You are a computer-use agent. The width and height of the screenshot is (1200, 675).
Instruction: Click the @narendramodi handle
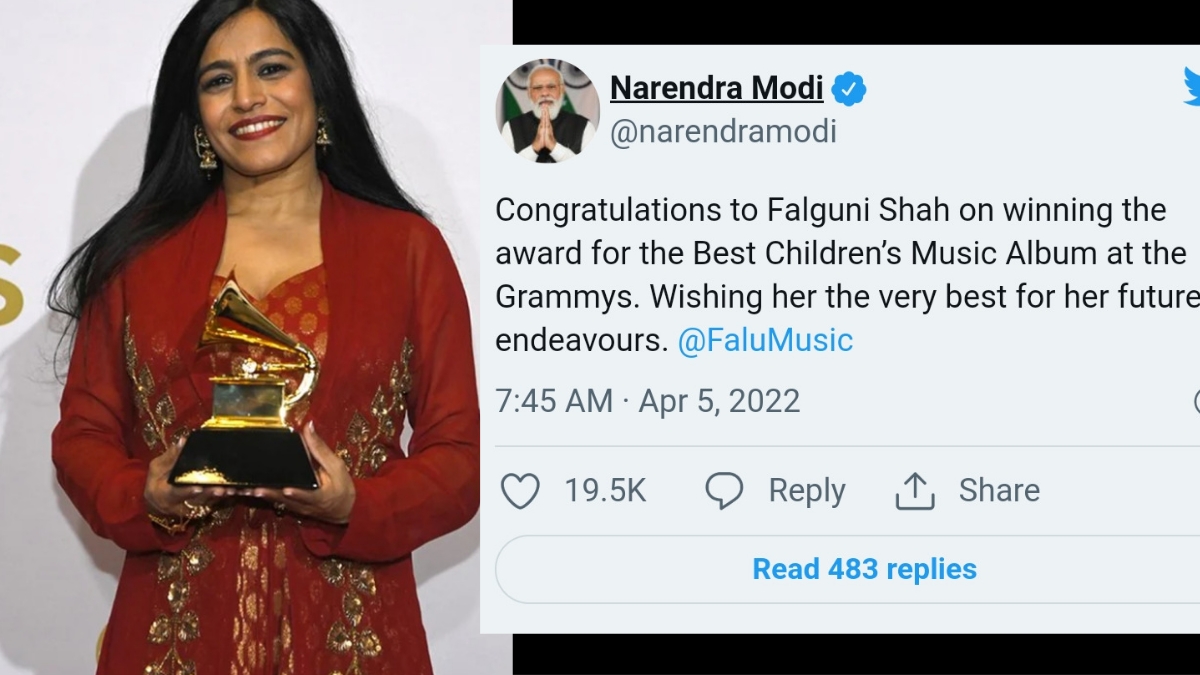pyautogui.click(x=723, y=132)
